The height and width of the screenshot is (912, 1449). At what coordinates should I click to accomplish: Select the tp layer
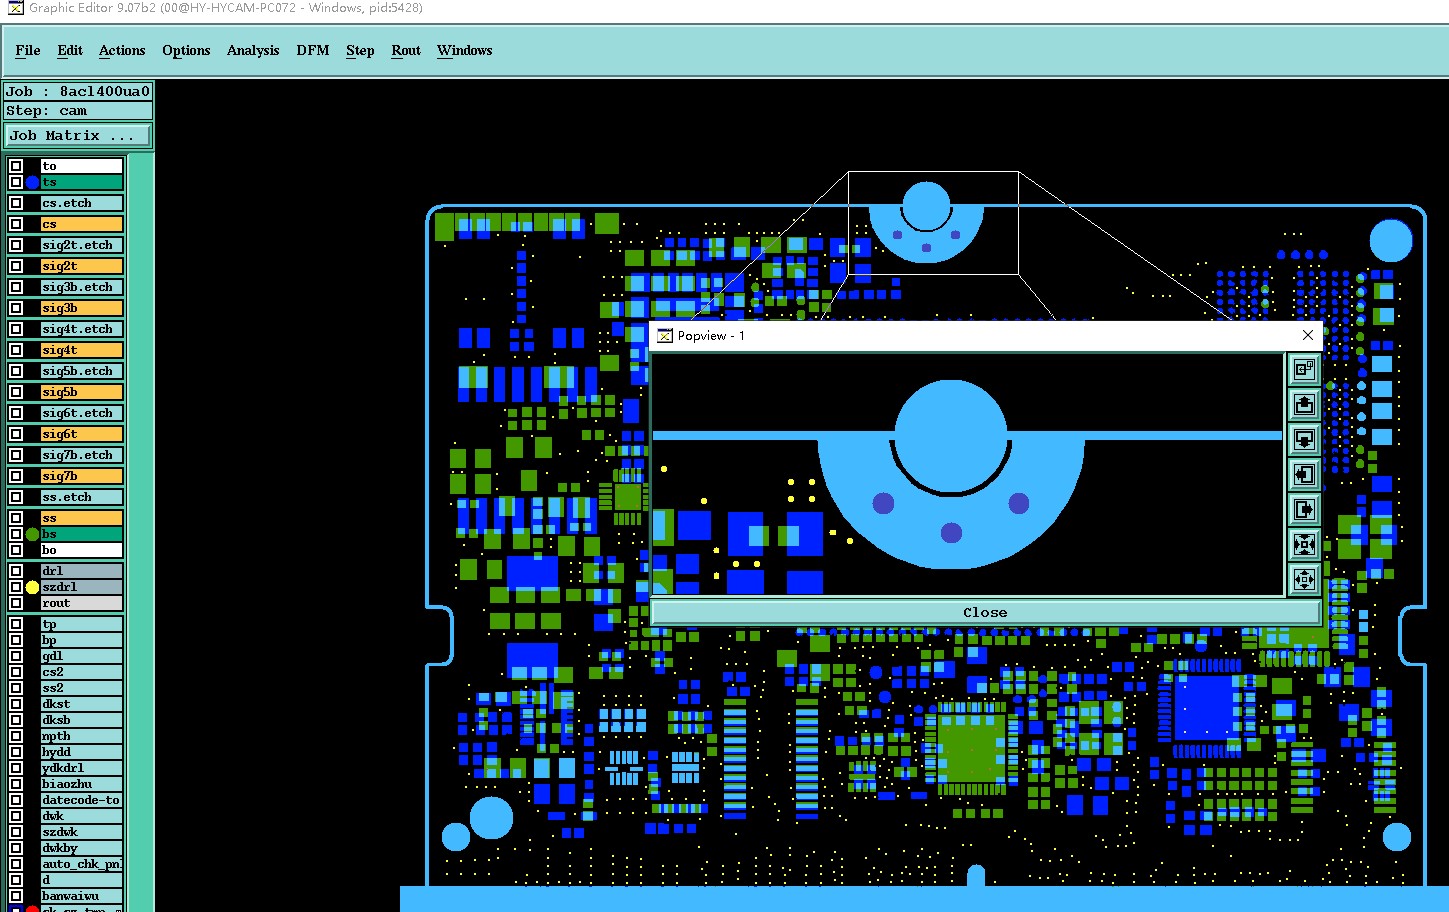(82, 624)
